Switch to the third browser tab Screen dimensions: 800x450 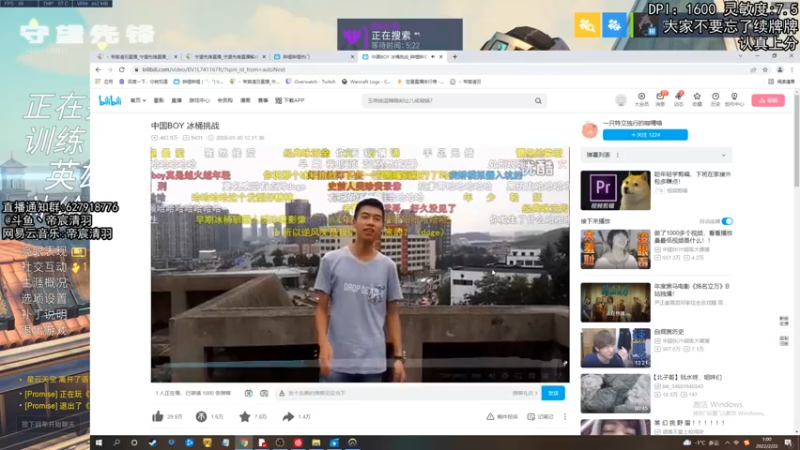(x=313, y=57)
